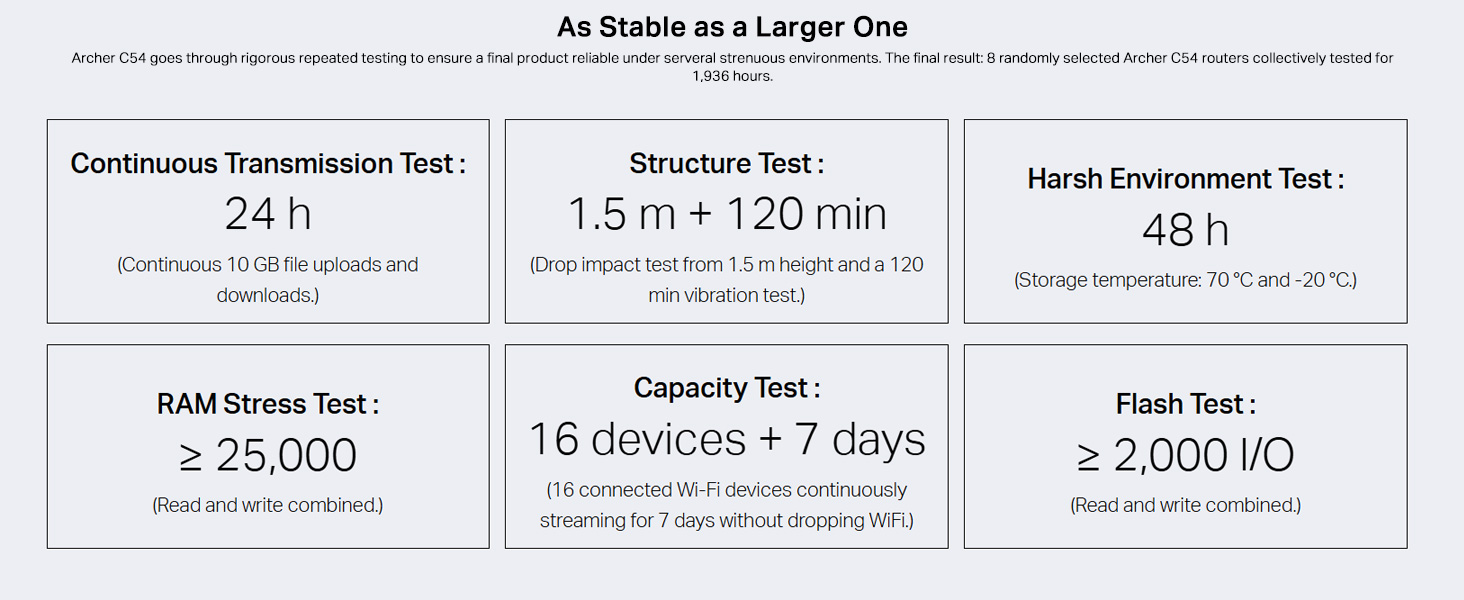
Task: Select the Flash Test title
Action: (x=1186, y=405)
